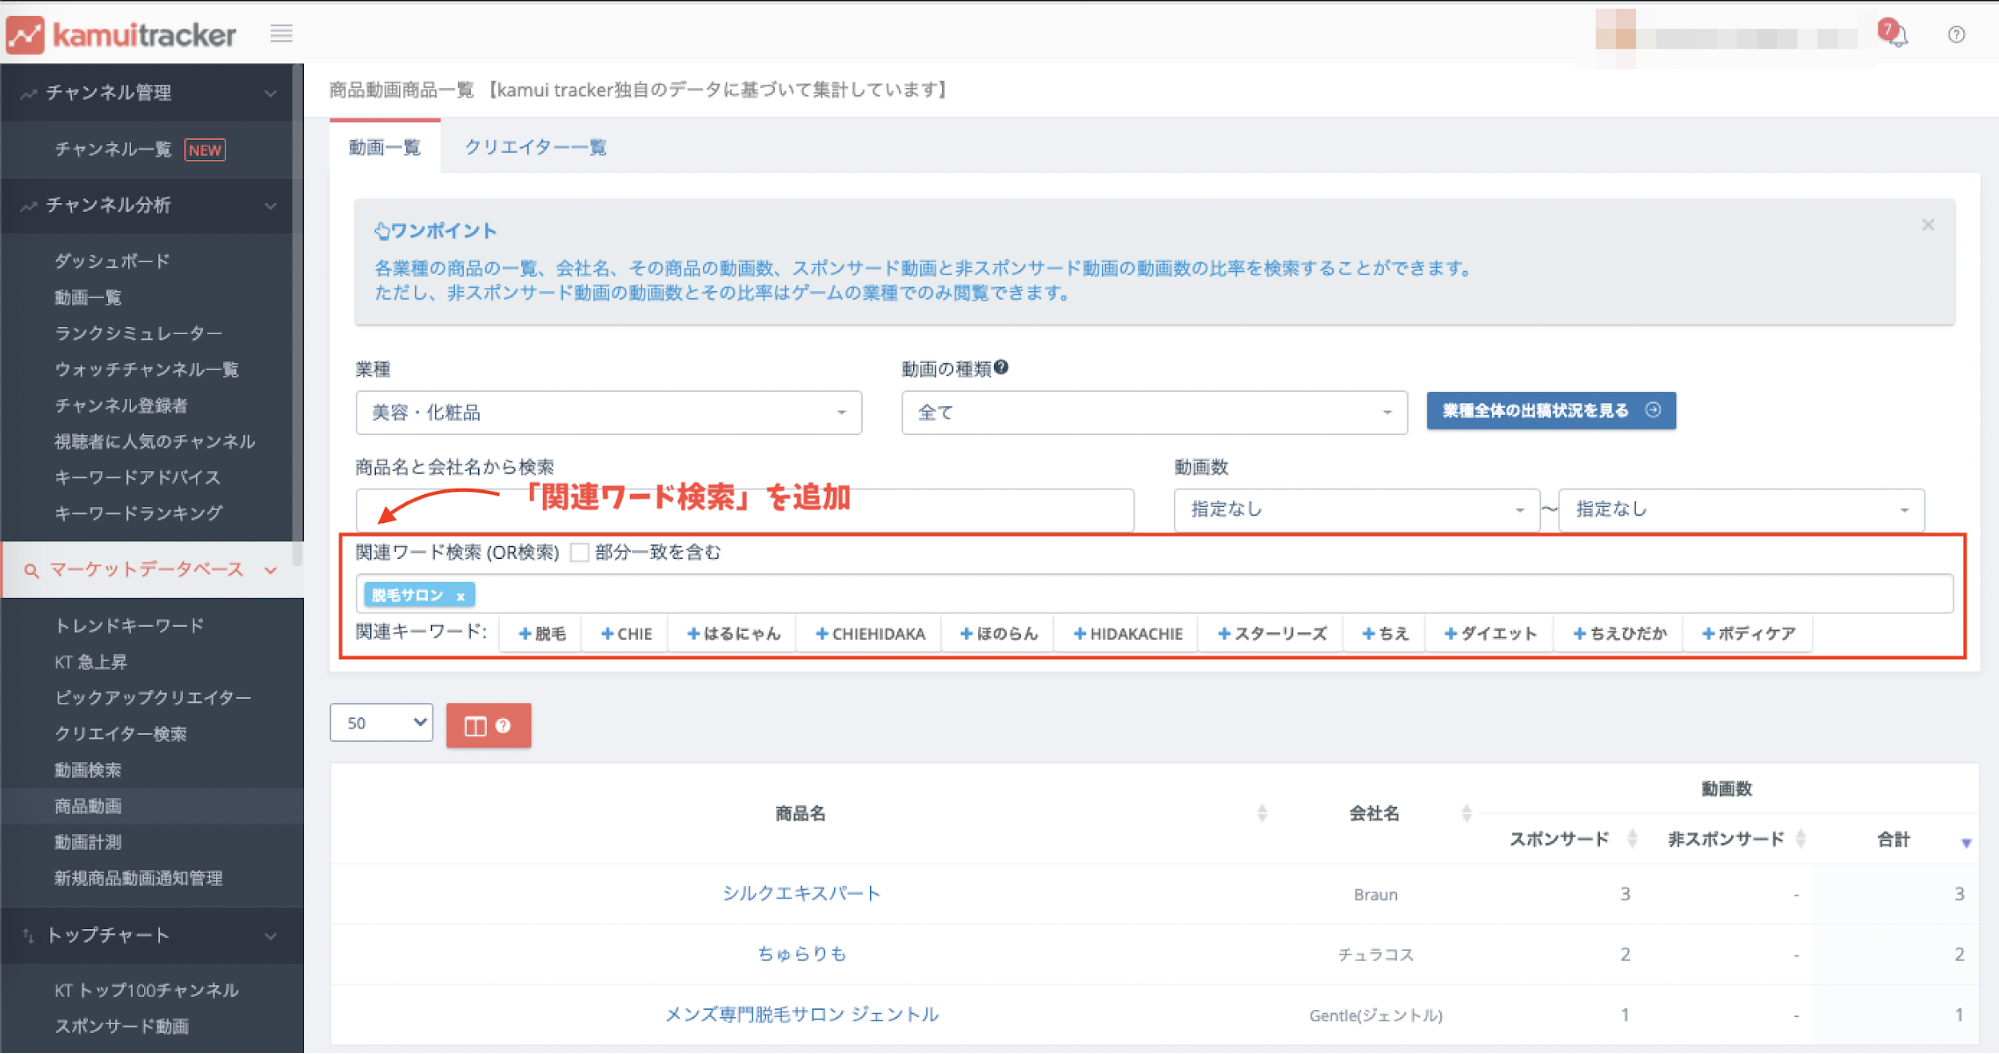Click the kamuitracker logo
Screen dimensions: 1999x1054
point(122,35)
